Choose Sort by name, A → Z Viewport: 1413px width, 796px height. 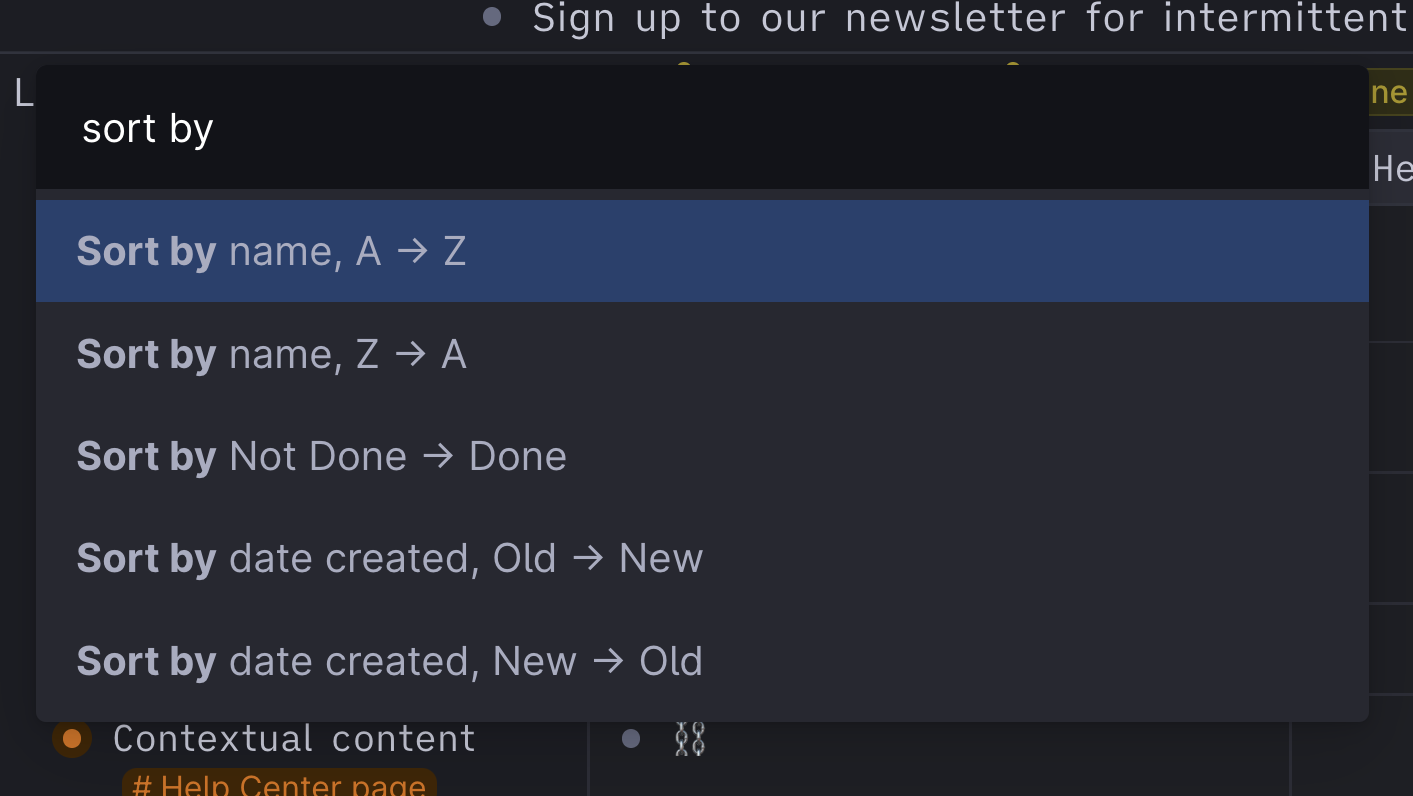[x=702, y=251]
